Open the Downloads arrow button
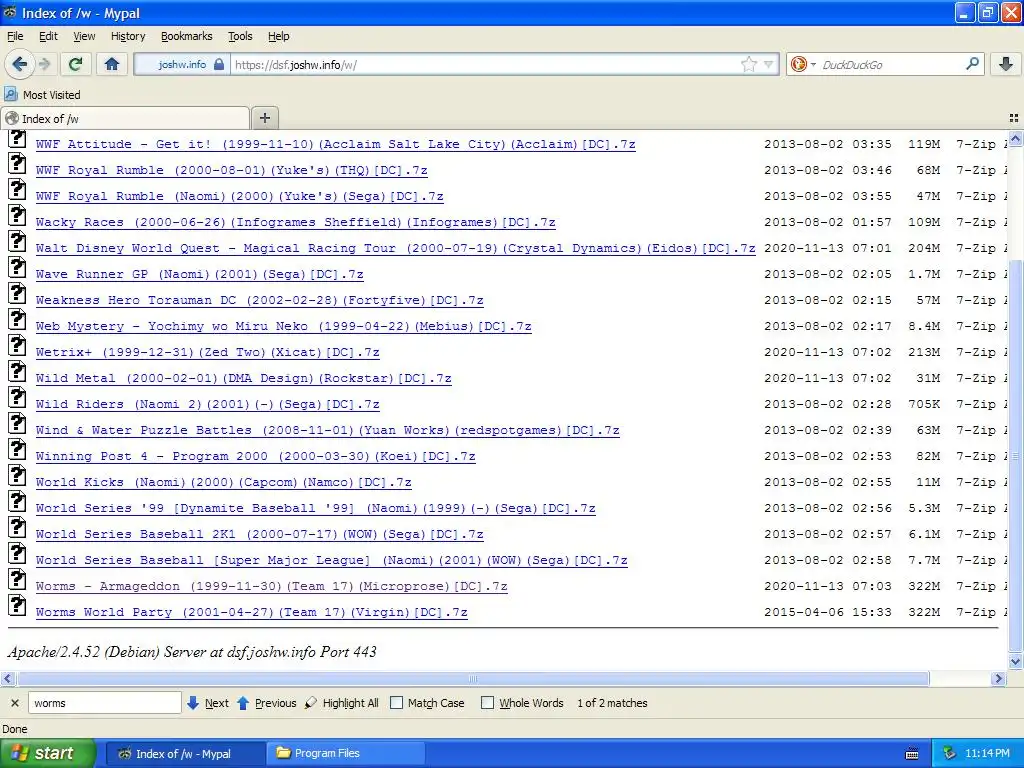This screenshot has height=768, width=1024. [1006, 64]
